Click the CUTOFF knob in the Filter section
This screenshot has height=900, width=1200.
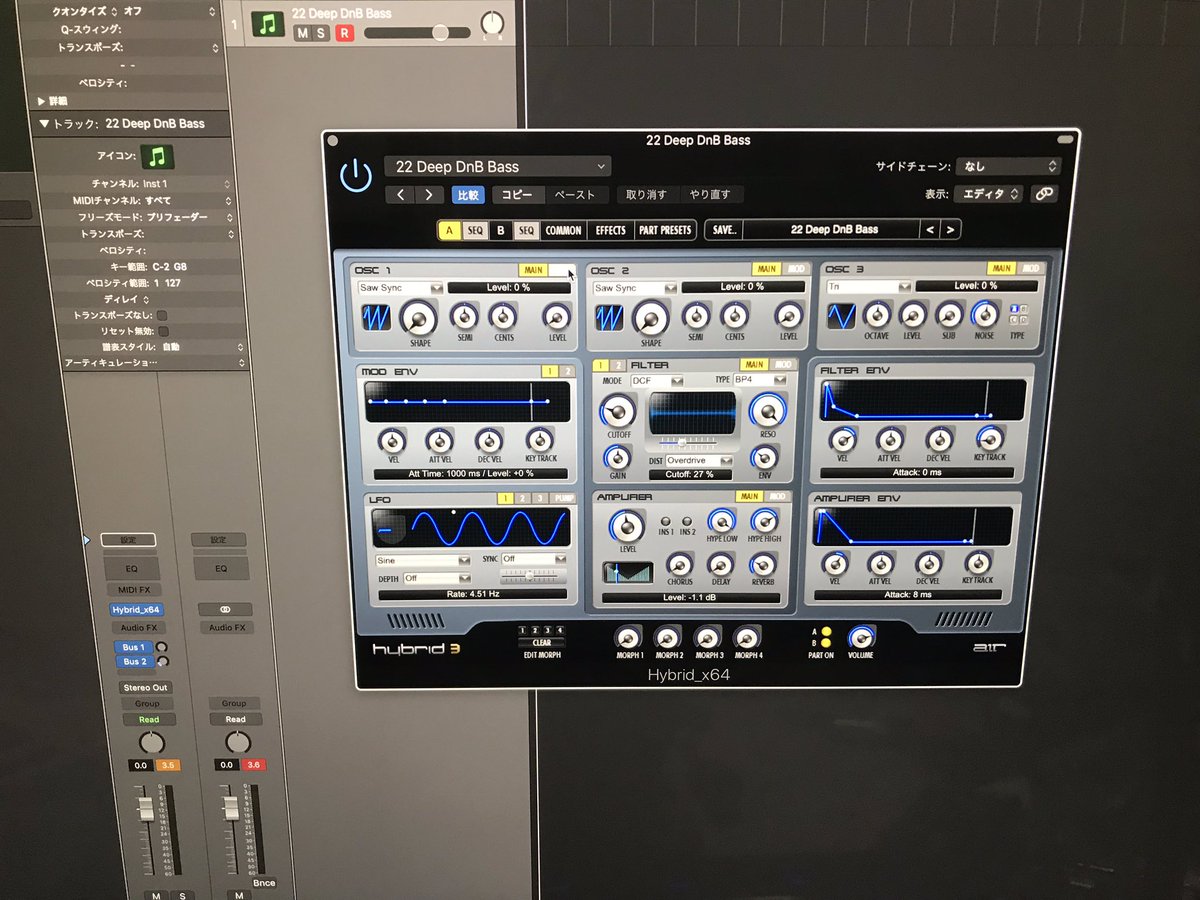(617, 412)
